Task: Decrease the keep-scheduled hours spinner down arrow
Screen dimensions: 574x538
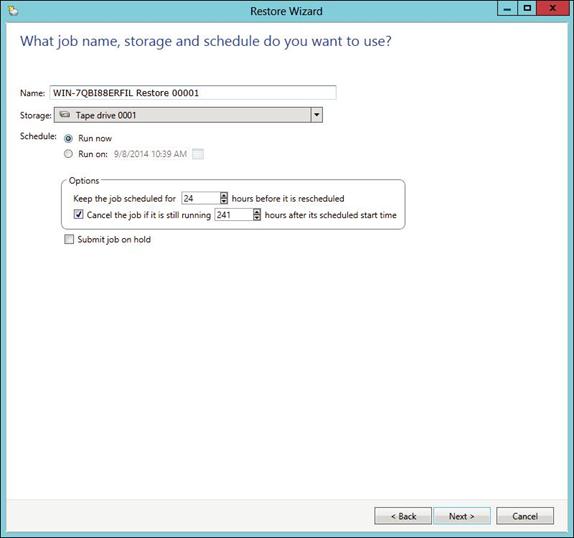Action: coord(224,201)
